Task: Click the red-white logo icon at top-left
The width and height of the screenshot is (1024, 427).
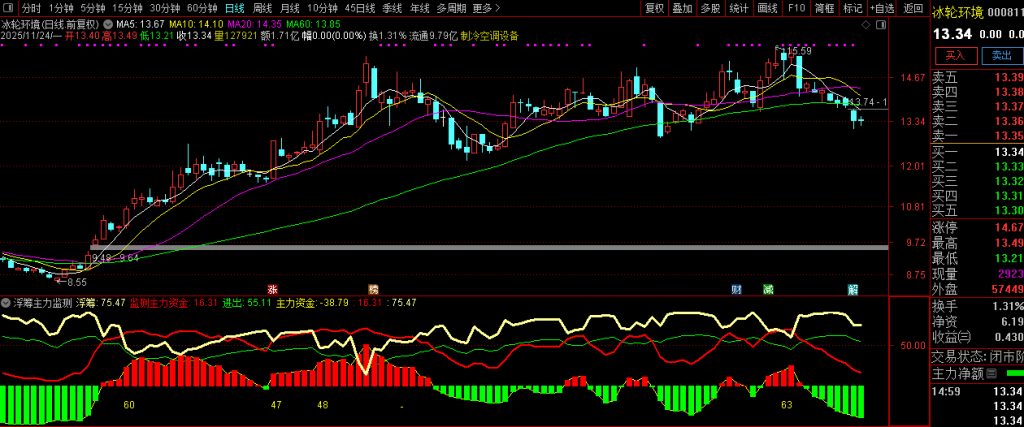Action: point(10,8)
